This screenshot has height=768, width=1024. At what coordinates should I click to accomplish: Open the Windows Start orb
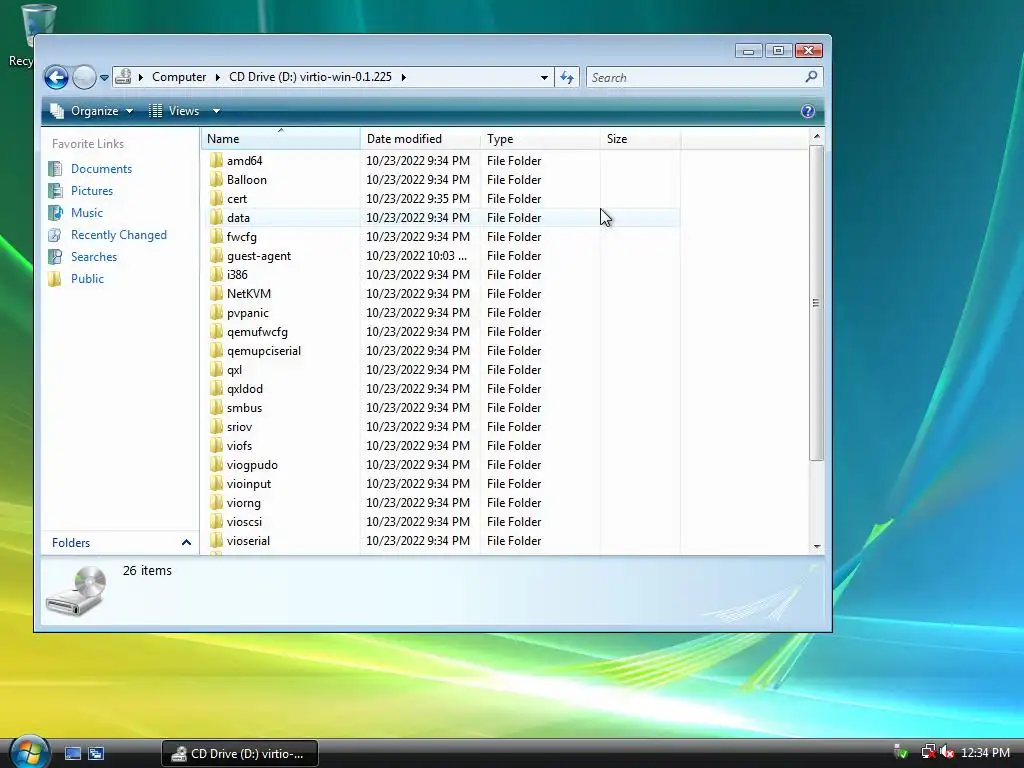(28, 751)
